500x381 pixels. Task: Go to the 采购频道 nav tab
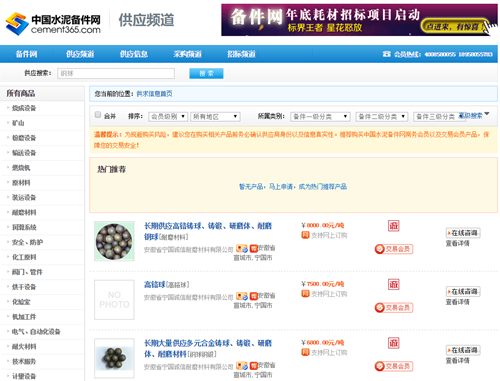pos(188,54)
